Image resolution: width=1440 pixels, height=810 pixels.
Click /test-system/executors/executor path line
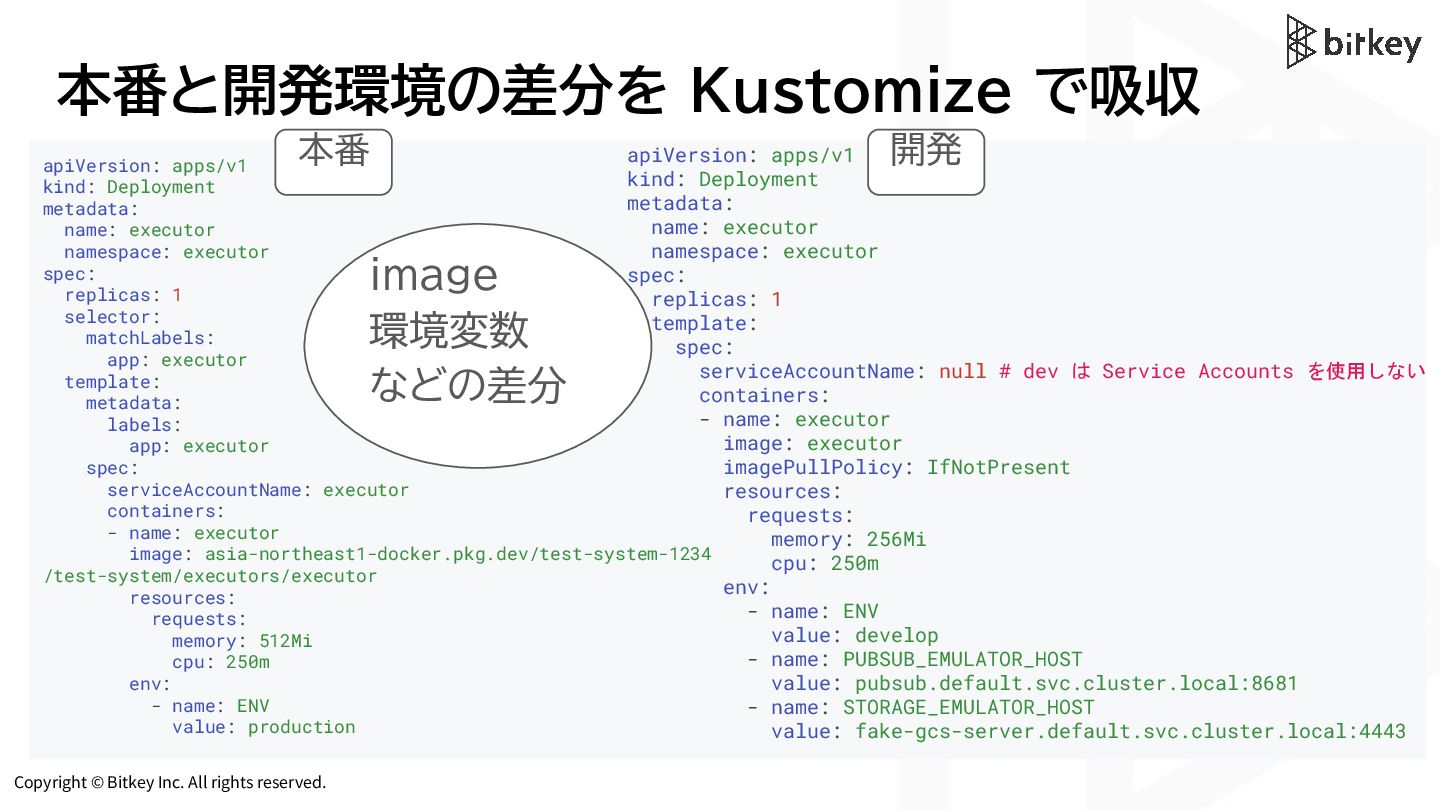(x=210, y=576)
